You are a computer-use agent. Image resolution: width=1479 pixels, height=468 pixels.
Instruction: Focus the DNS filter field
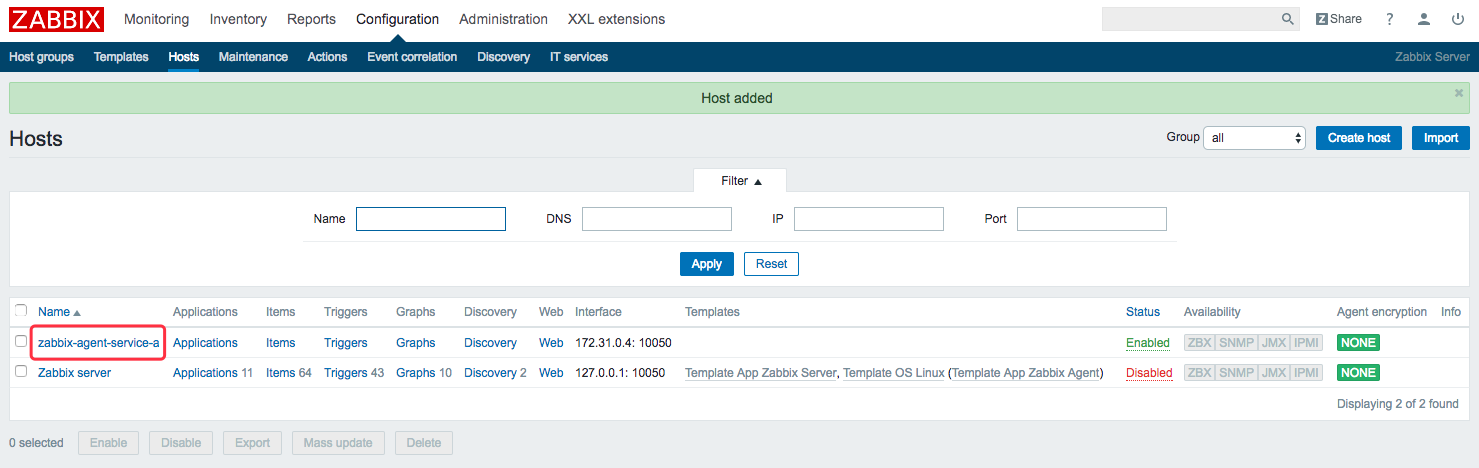[657, 219]
